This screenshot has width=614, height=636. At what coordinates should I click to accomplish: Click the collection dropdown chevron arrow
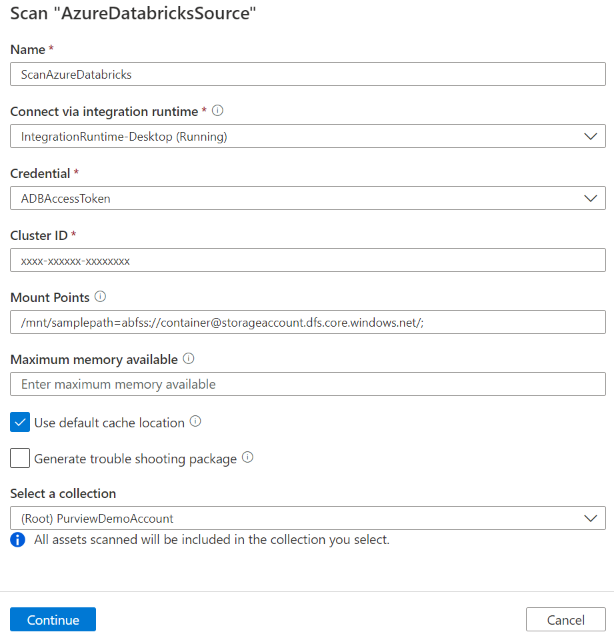(x=588, y=517)
